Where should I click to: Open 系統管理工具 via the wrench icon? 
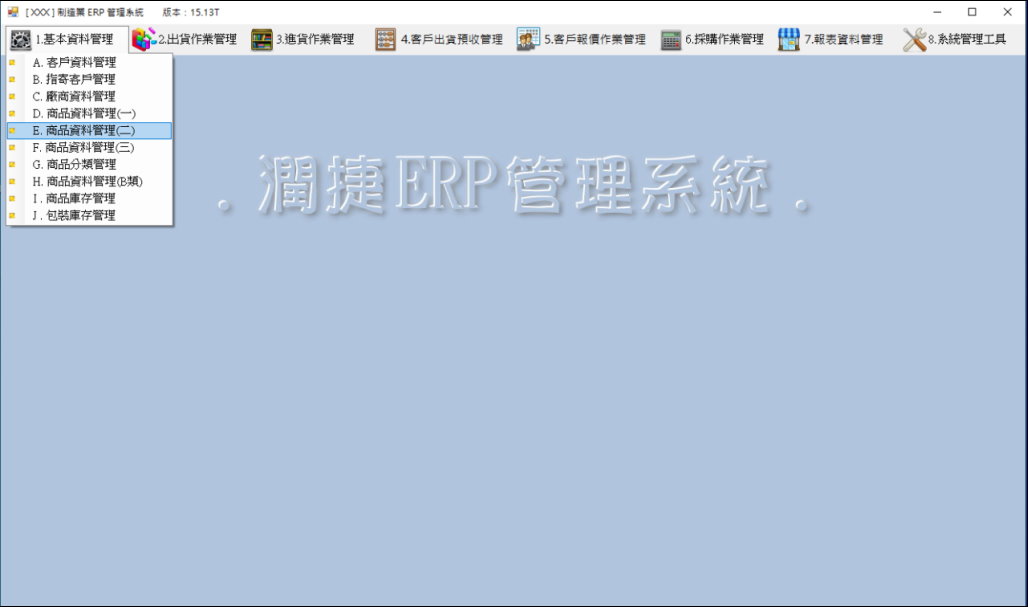[914, 40]
